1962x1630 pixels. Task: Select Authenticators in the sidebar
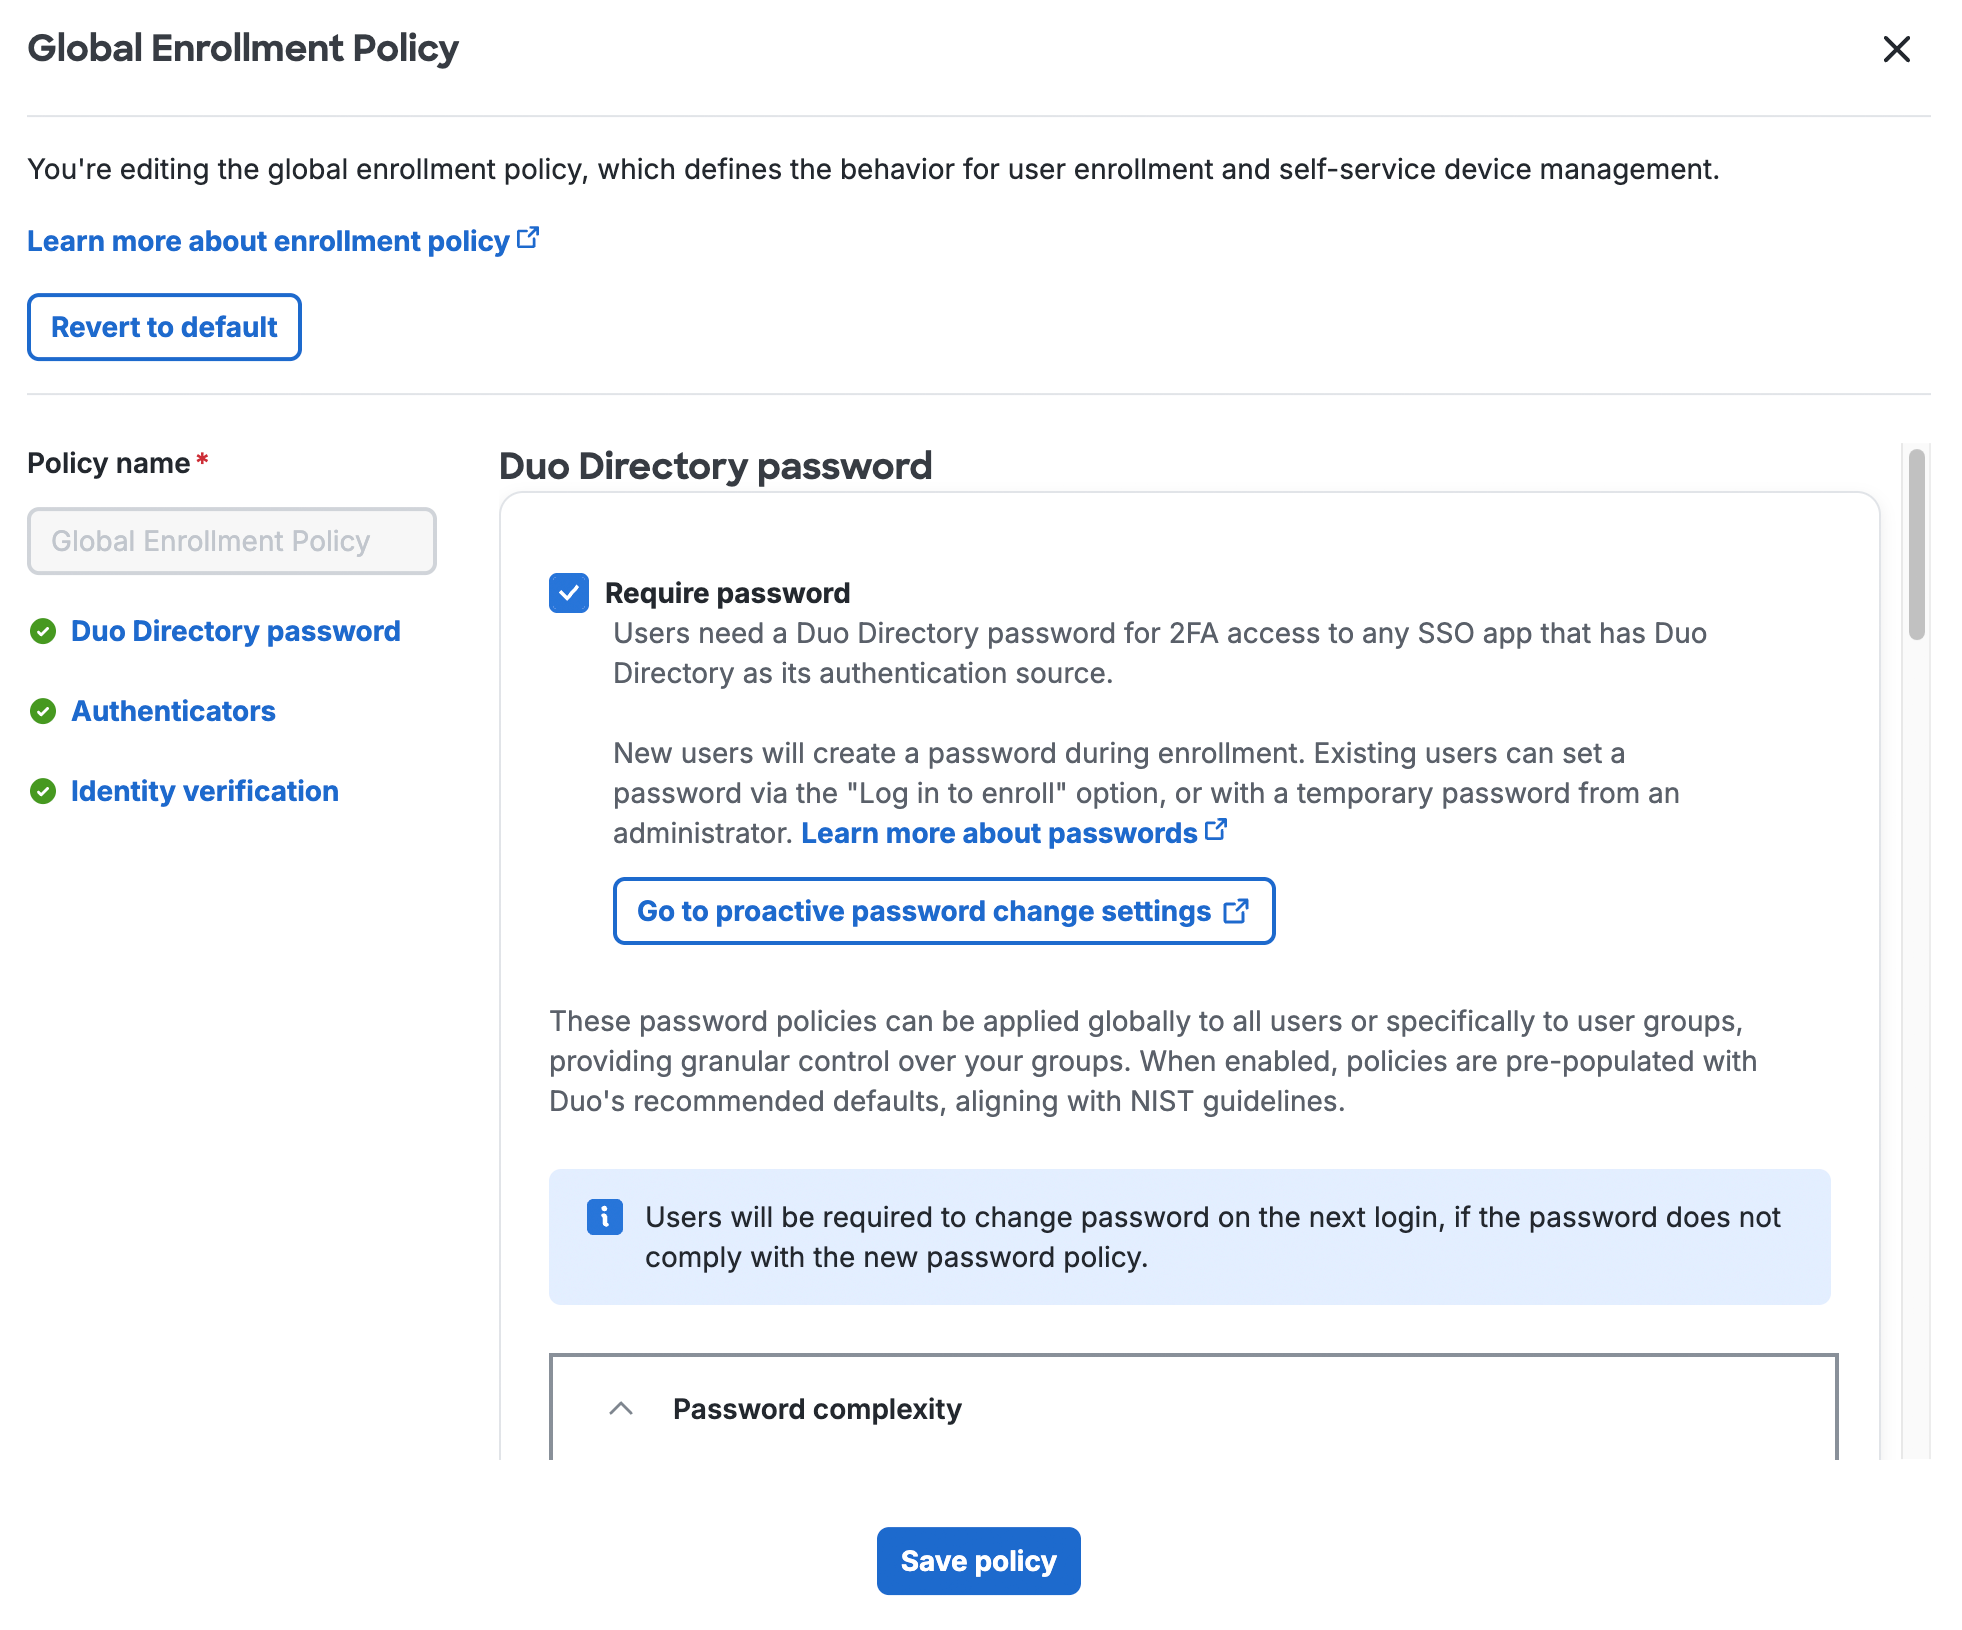pyautogui.click(x=173, y=711)
